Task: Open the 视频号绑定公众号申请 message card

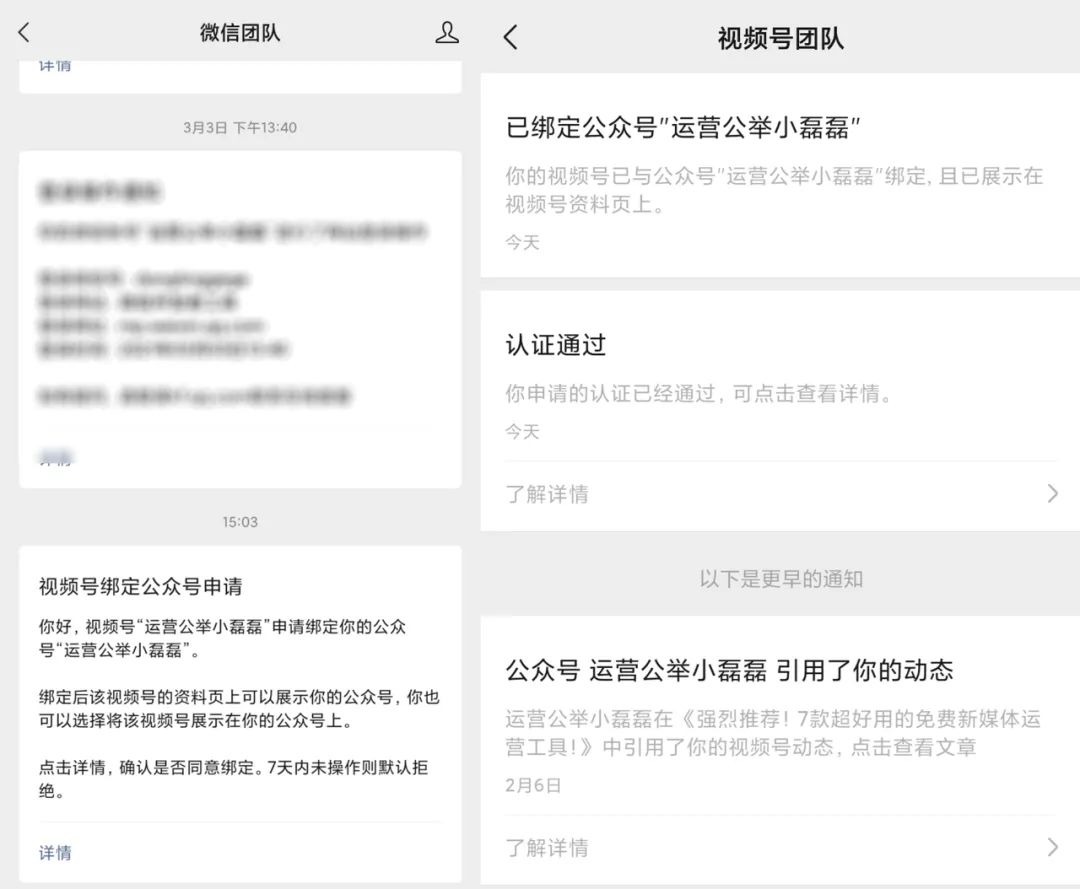Action: [240, 700]
